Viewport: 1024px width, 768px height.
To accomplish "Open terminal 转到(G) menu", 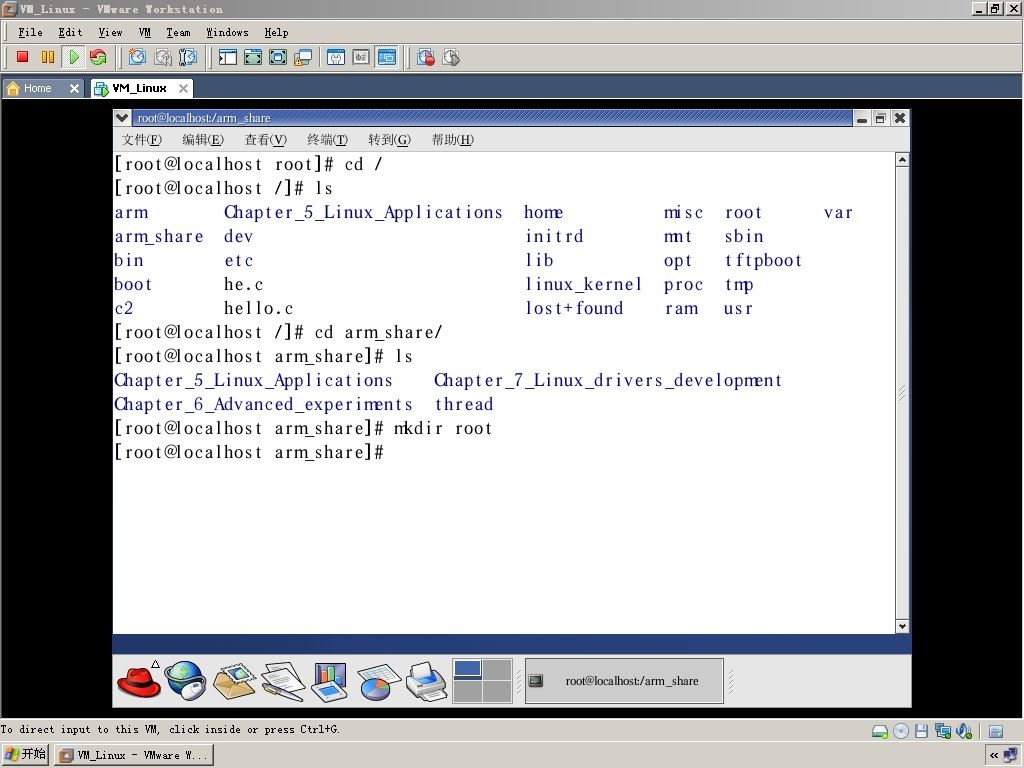I will [x=389, y=140].
